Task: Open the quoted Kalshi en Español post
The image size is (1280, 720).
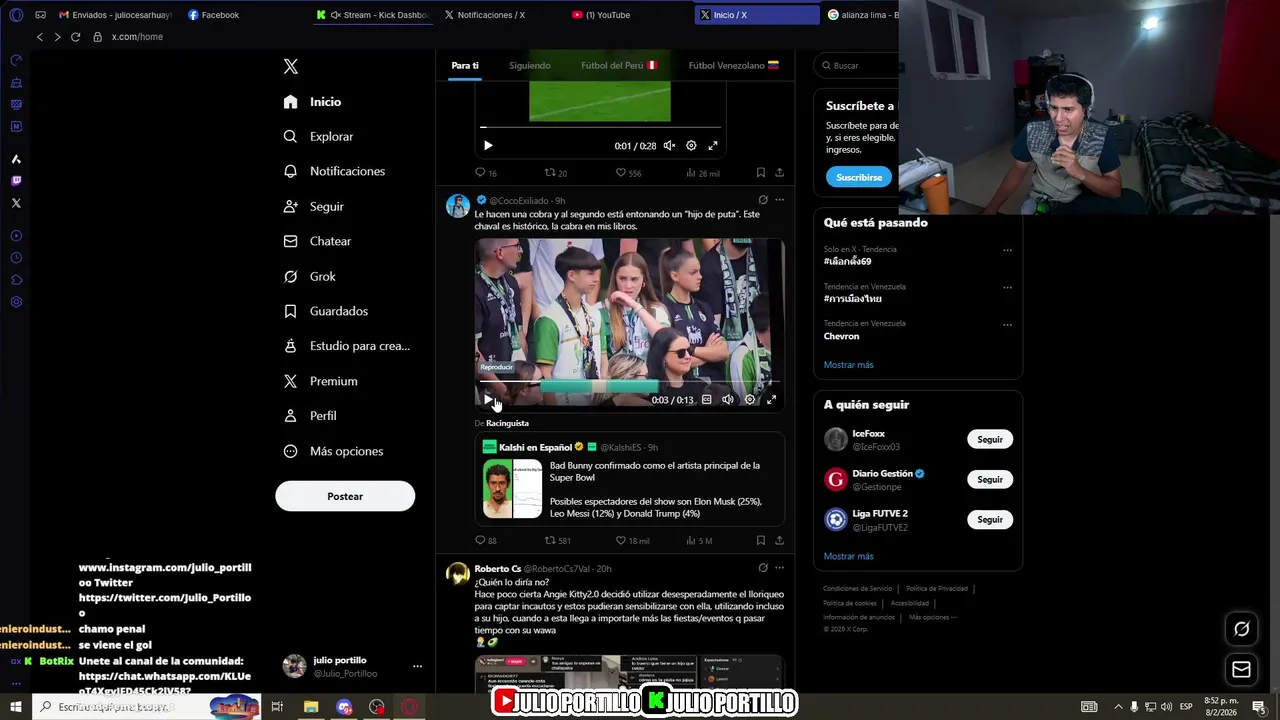Action: coord(629,479)
